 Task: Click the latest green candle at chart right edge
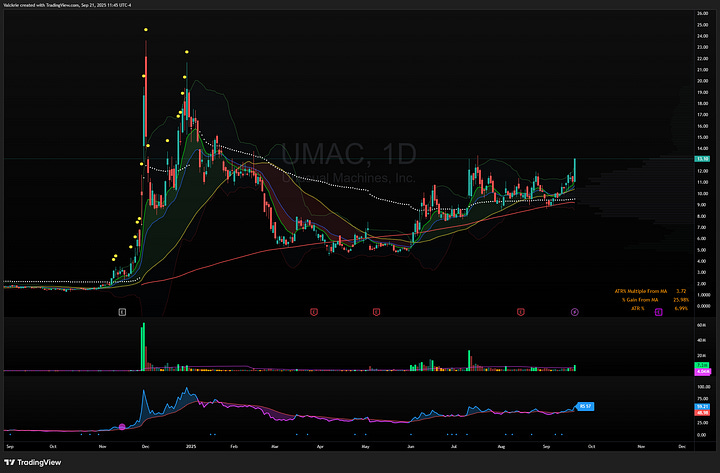click(575, 170)
